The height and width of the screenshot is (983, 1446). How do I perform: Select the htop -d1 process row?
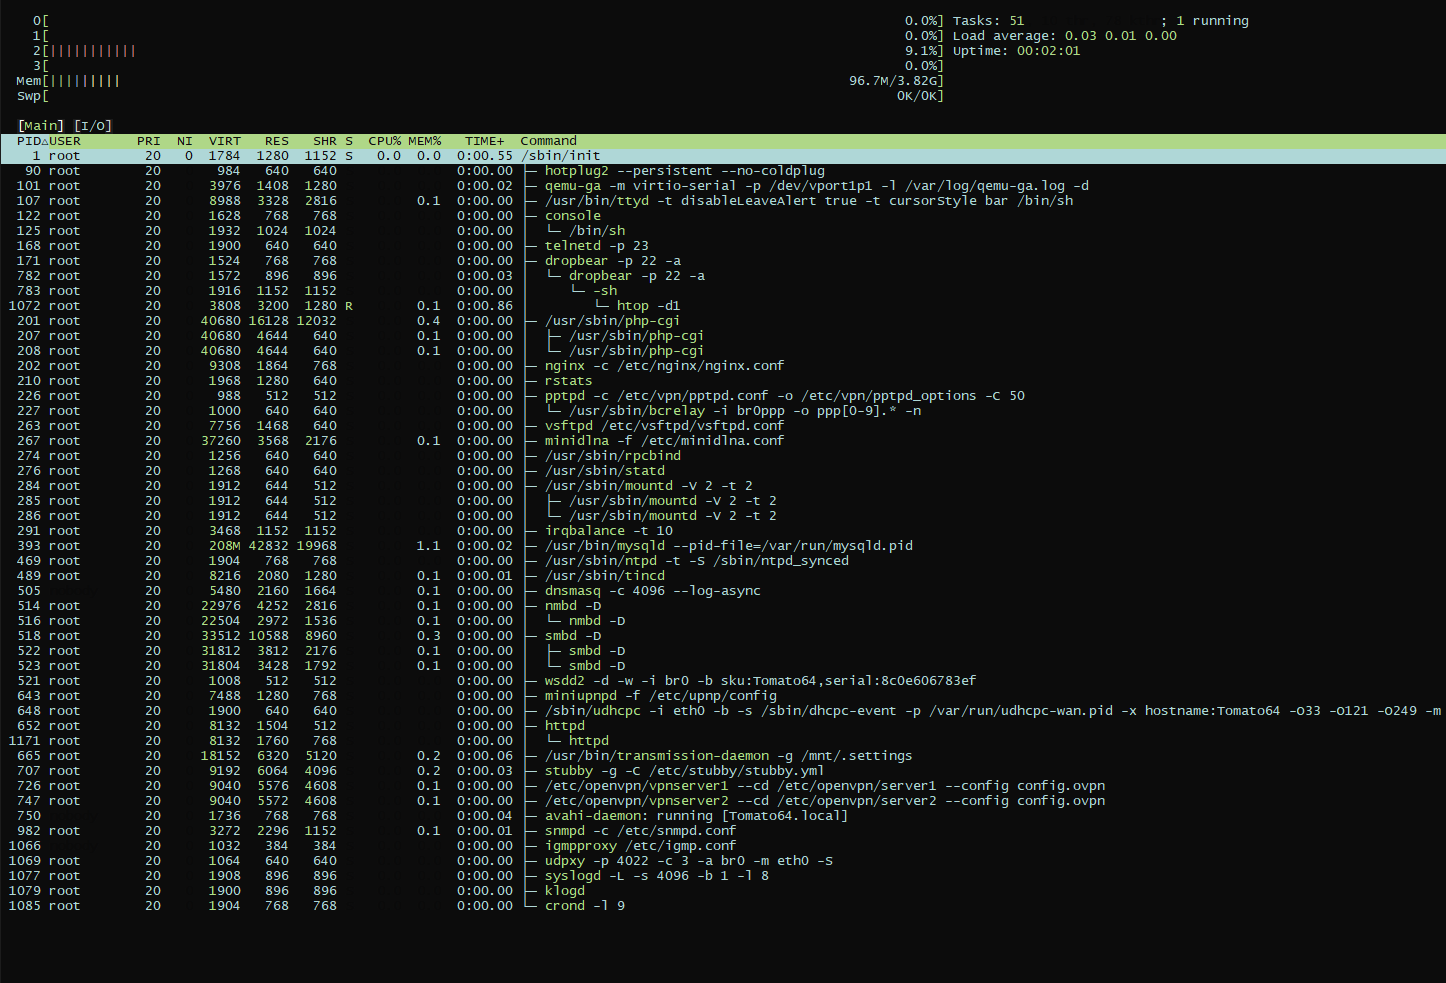coord(648,306)
